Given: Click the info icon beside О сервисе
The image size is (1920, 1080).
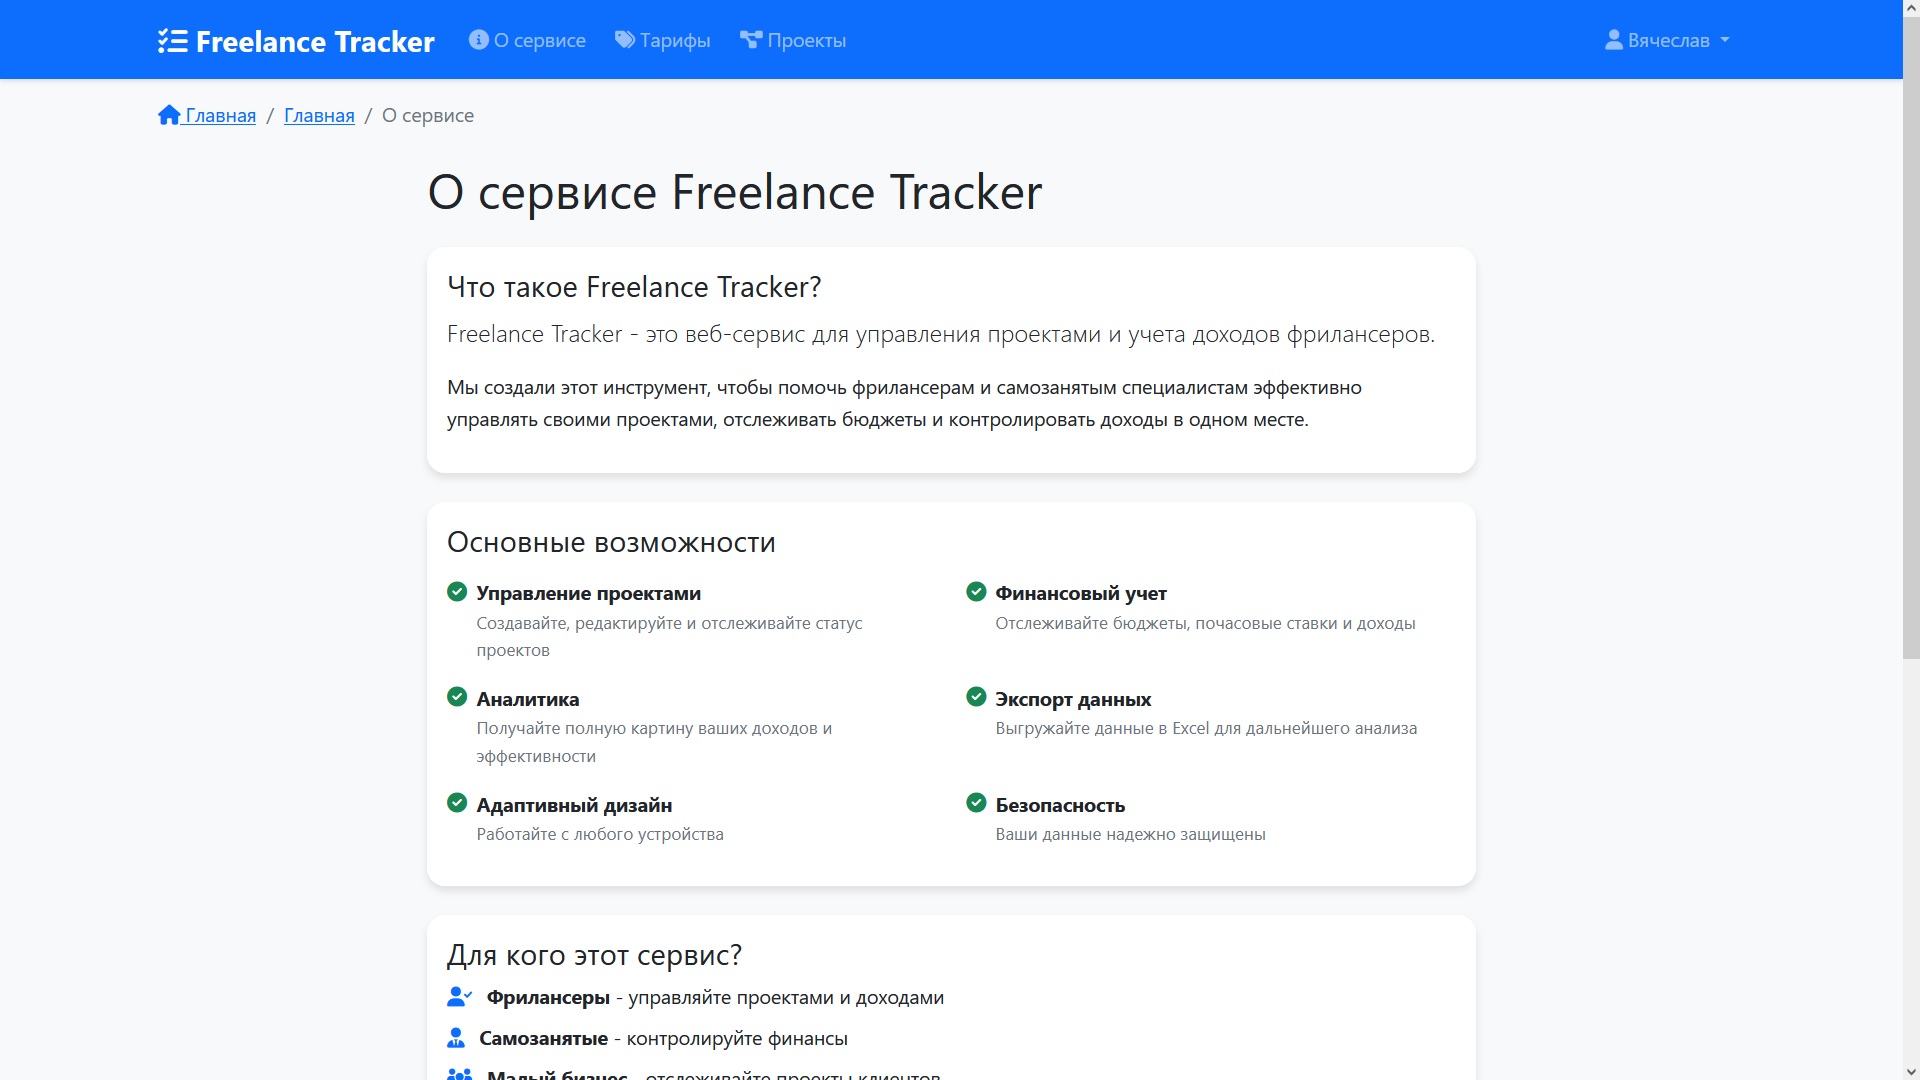Looking at the screenshot, I should 479,40.
